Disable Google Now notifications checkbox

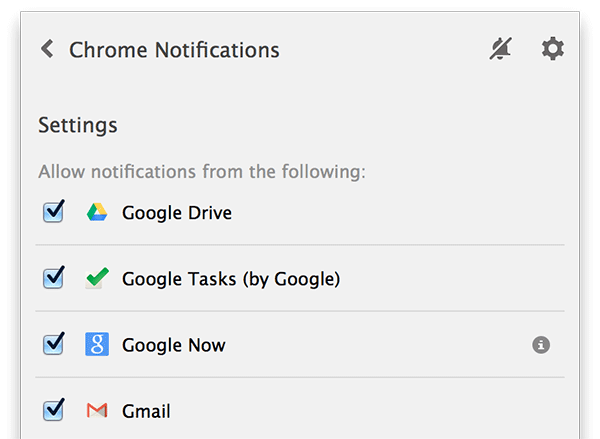coord(53,344)
